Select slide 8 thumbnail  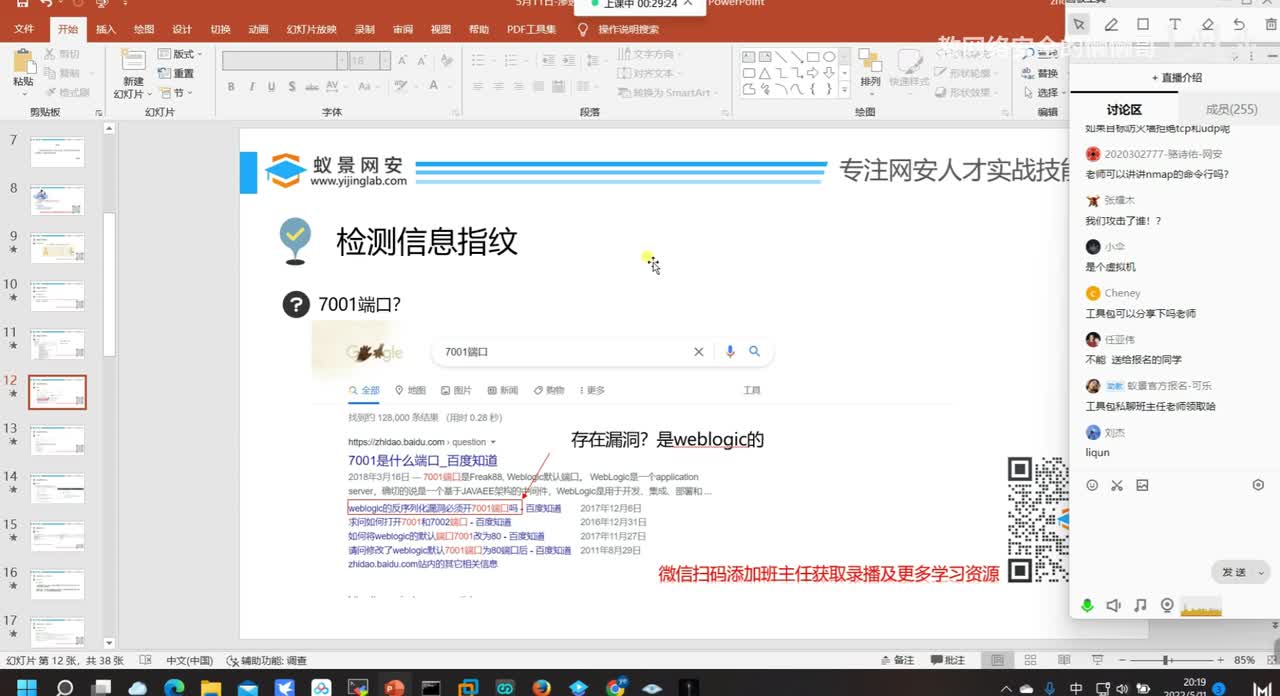pyautogui.click(x=57, y=199)
